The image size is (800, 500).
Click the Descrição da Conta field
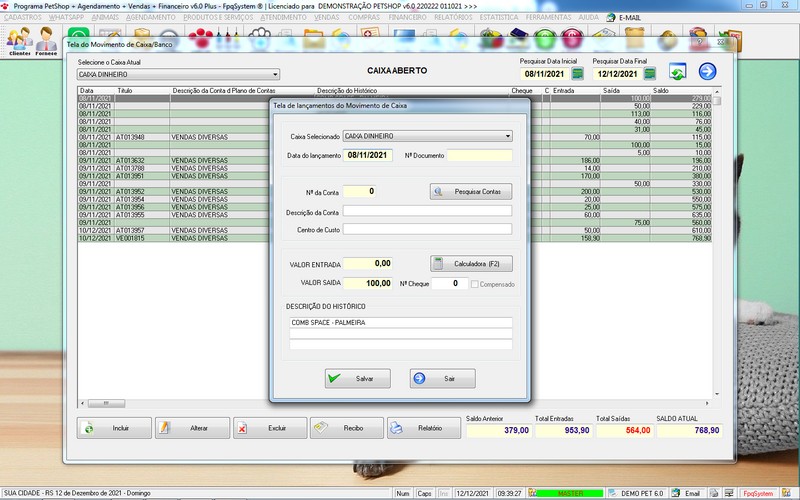tap(428, 211)
